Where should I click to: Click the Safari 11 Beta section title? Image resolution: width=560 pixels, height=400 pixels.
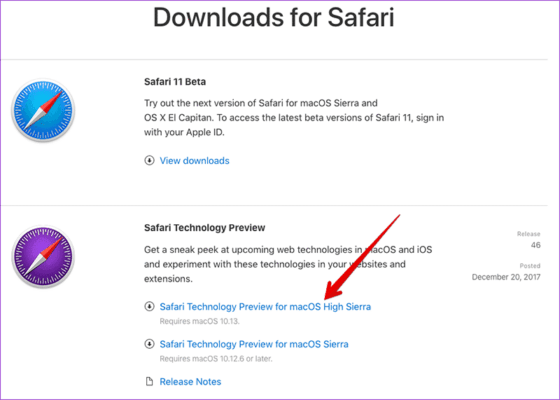pyautogui.click(x=175, y=82)
